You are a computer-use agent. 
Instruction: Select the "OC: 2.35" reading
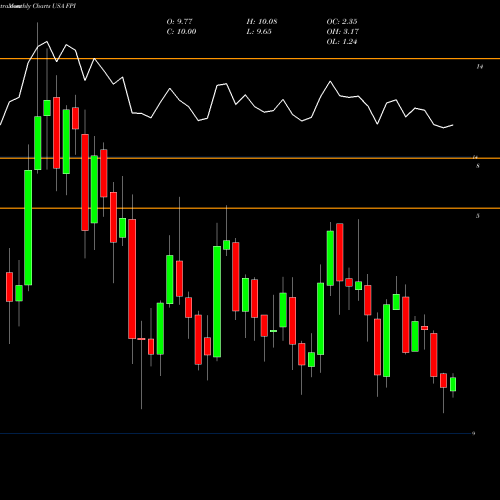pyautogui.click(x=342, y=22)
